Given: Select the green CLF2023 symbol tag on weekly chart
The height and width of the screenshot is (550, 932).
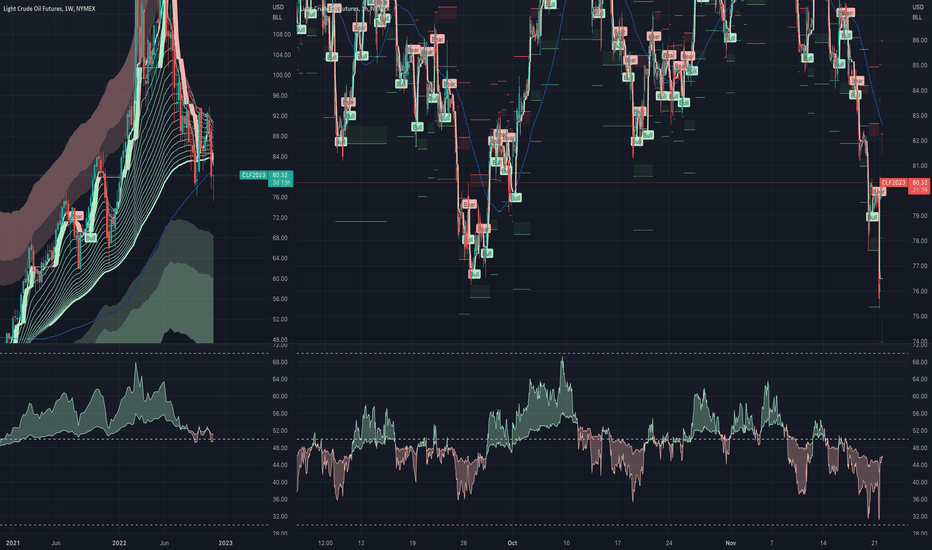Looking at the screenshot, I should [254, 175].
